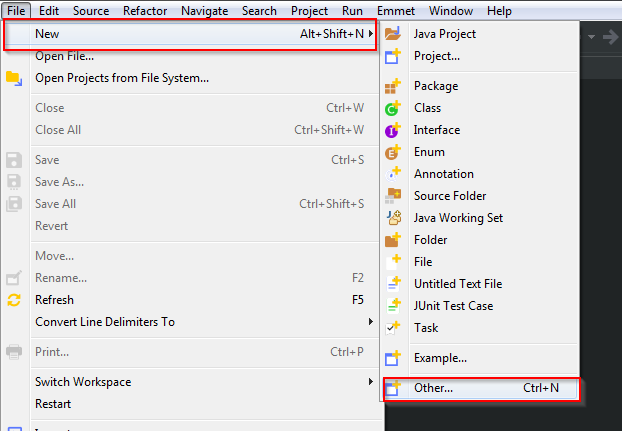Click the Source Folder icon
Screen dimensions: 622x431
point(393,196)
